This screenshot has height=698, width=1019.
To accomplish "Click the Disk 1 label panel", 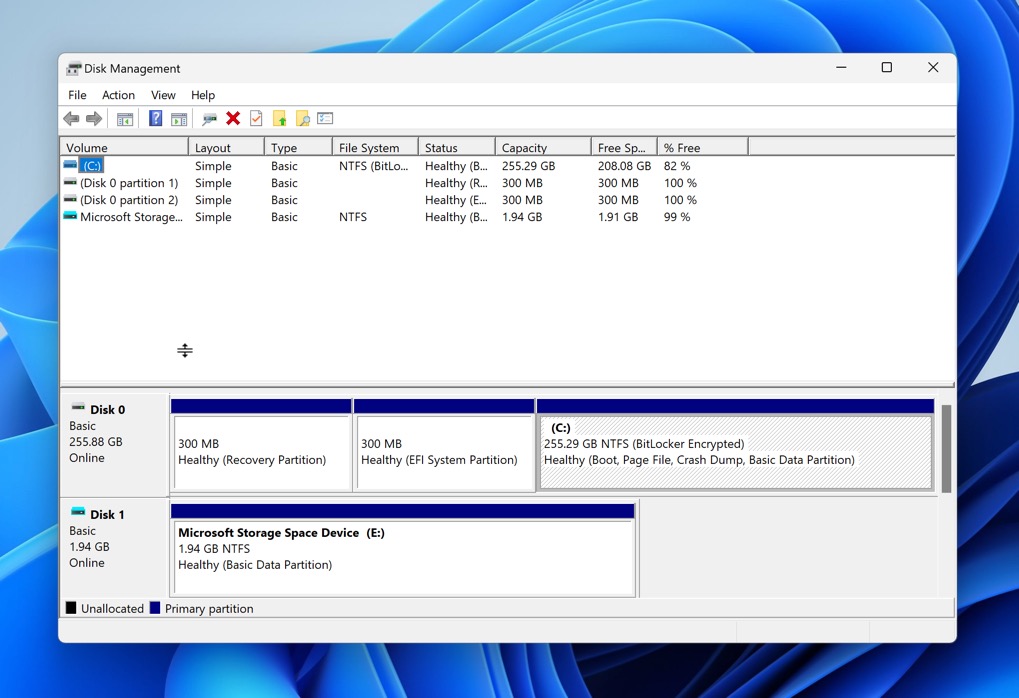I will (114, 547).
